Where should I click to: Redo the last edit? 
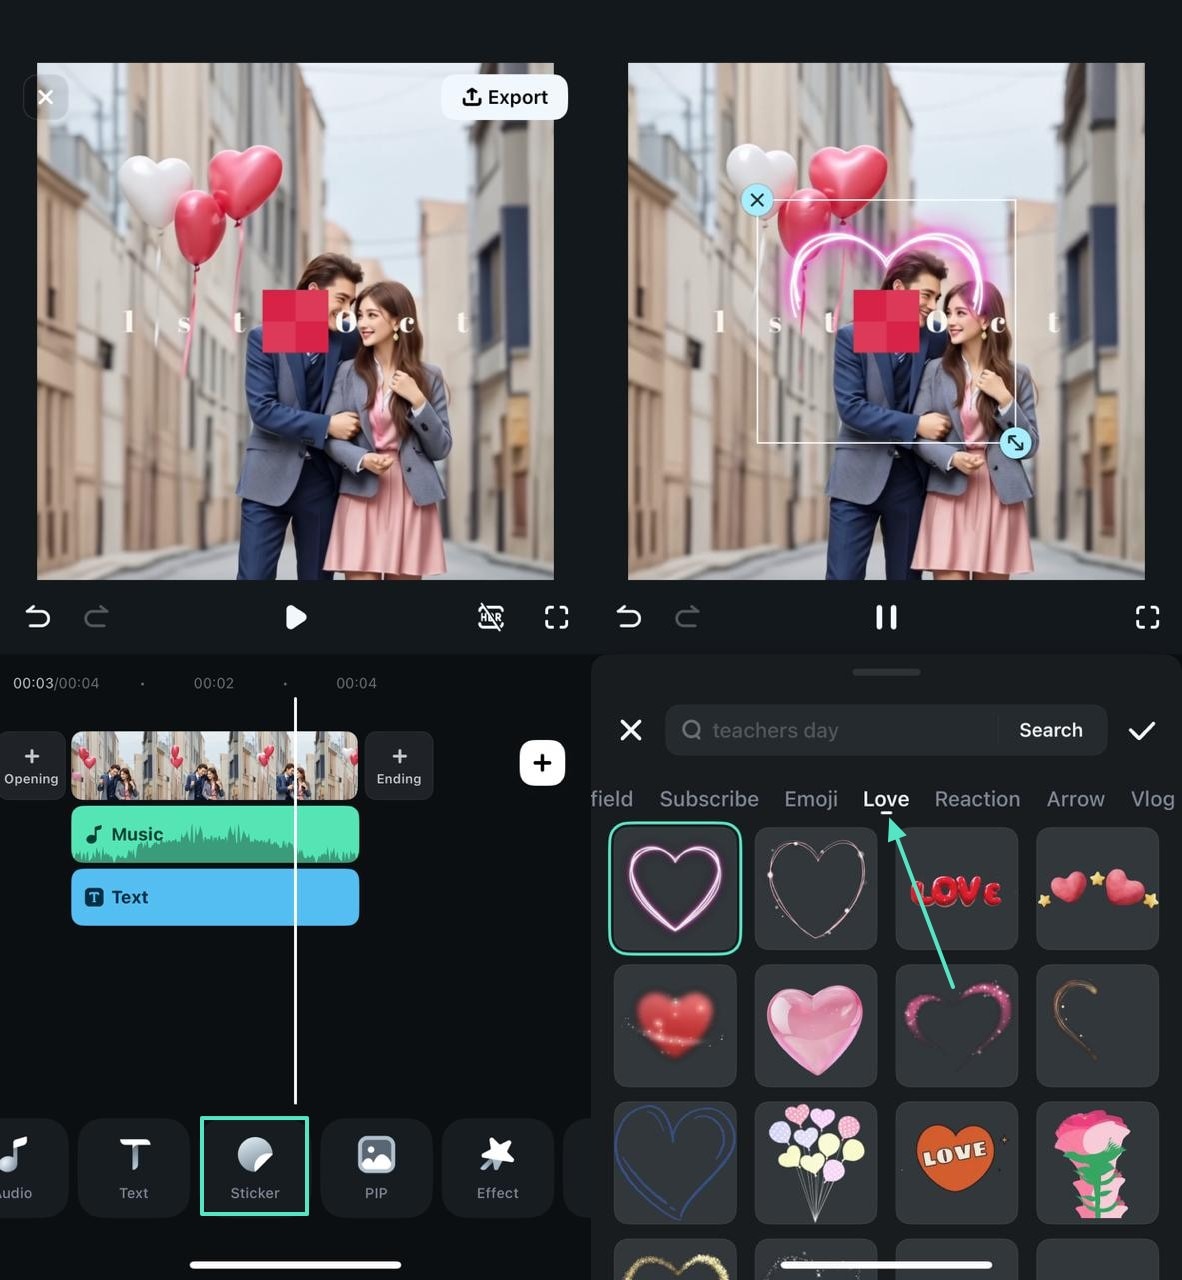(x=96, y=617)
